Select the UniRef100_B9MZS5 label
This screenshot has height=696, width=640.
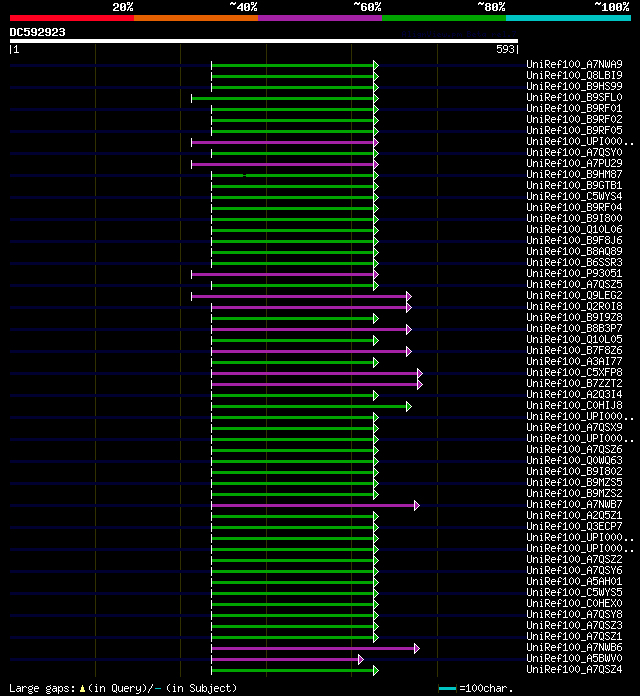pyautogui.click(x=574, y=482)
